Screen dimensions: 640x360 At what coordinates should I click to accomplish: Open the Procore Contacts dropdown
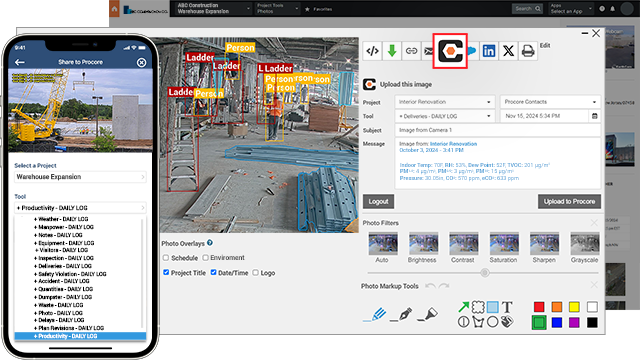click(550, 102)
